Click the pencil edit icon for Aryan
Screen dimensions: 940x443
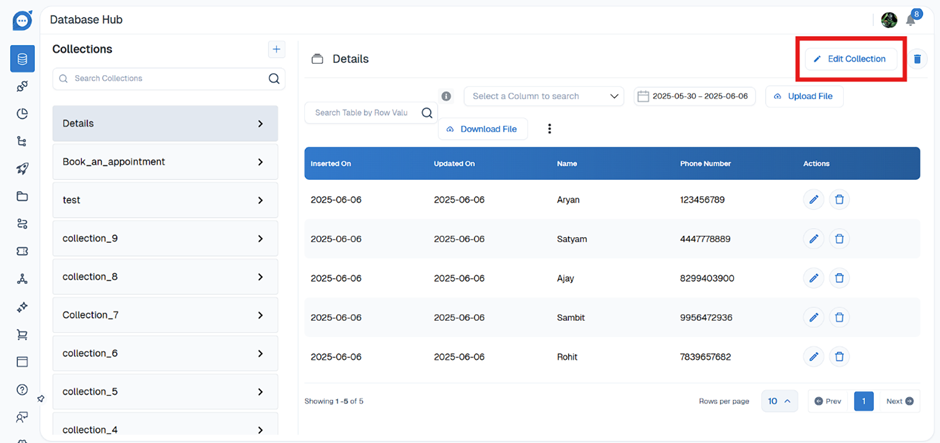[814, 200]
